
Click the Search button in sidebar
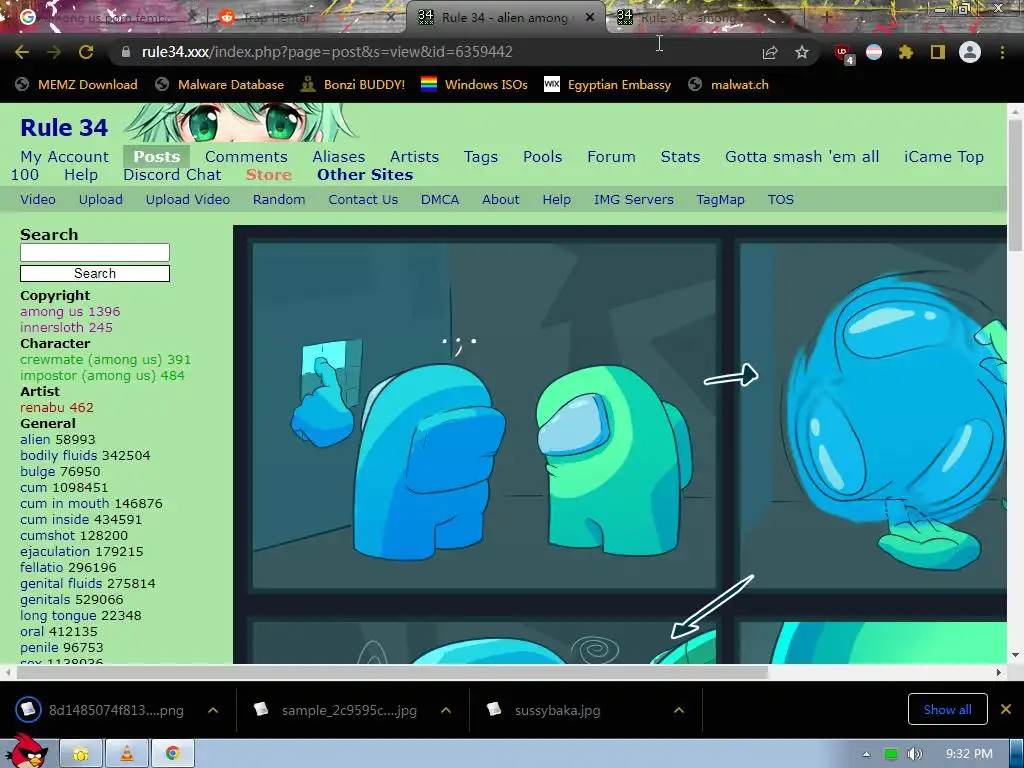[x=95, y=274]
